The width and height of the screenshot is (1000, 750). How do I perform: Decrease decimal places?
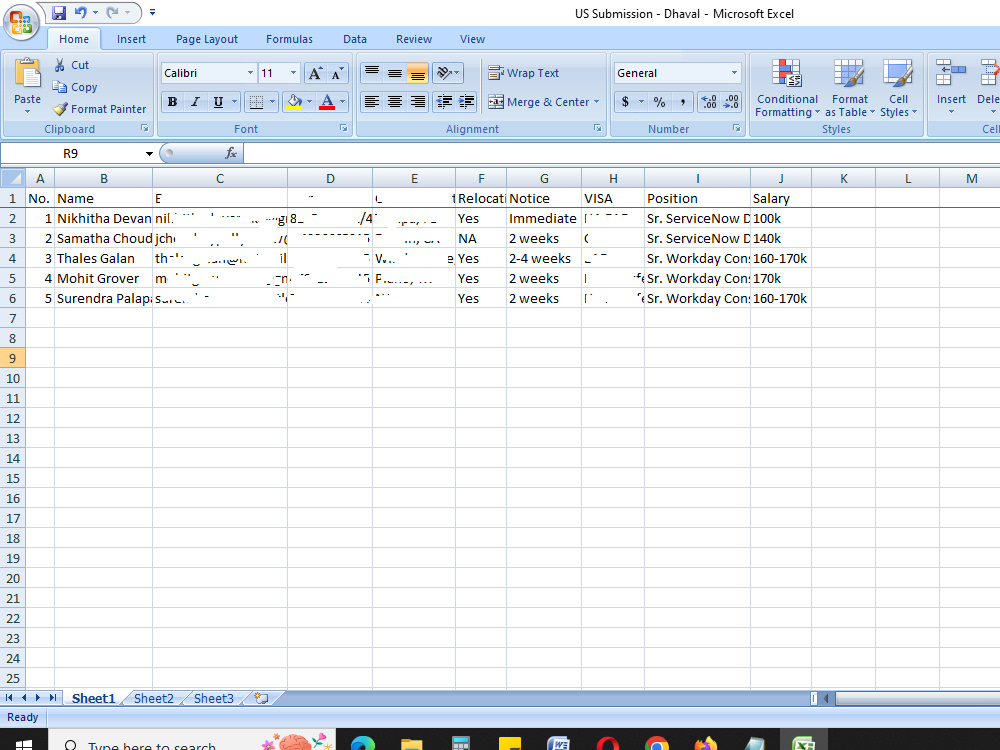coord(731,102)
